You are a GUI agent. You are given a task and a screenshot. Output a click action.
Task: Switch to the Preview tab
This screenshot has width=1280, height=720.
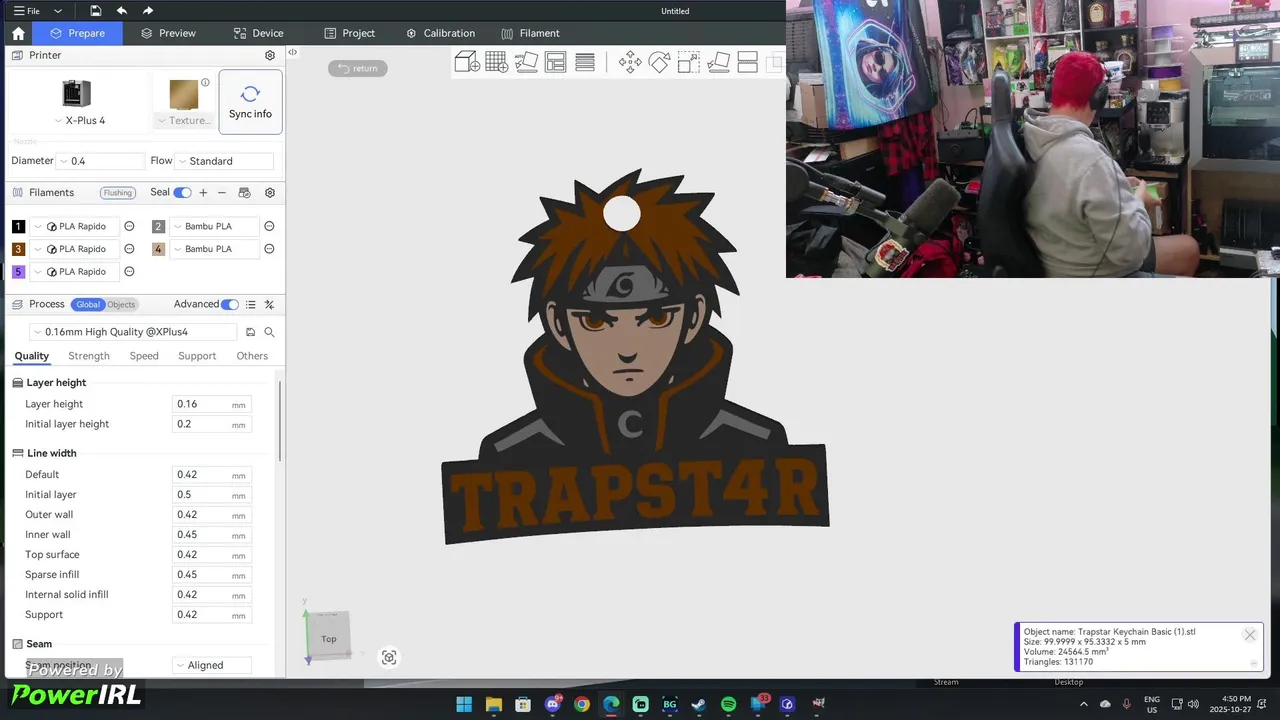coord(168,33)
